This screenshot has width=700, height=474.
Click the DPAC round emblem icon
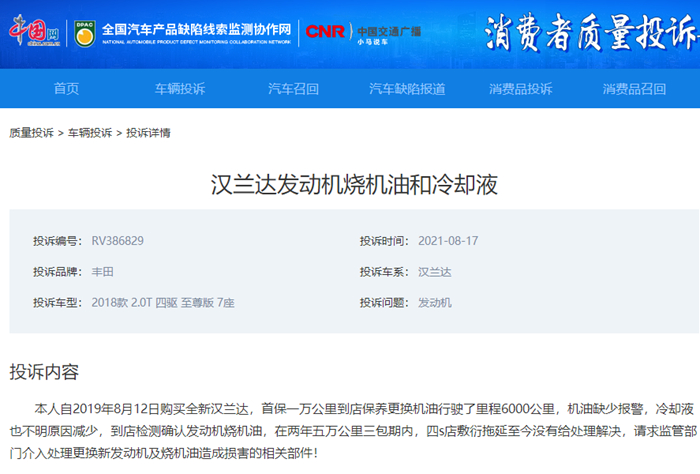coord(84,33)
